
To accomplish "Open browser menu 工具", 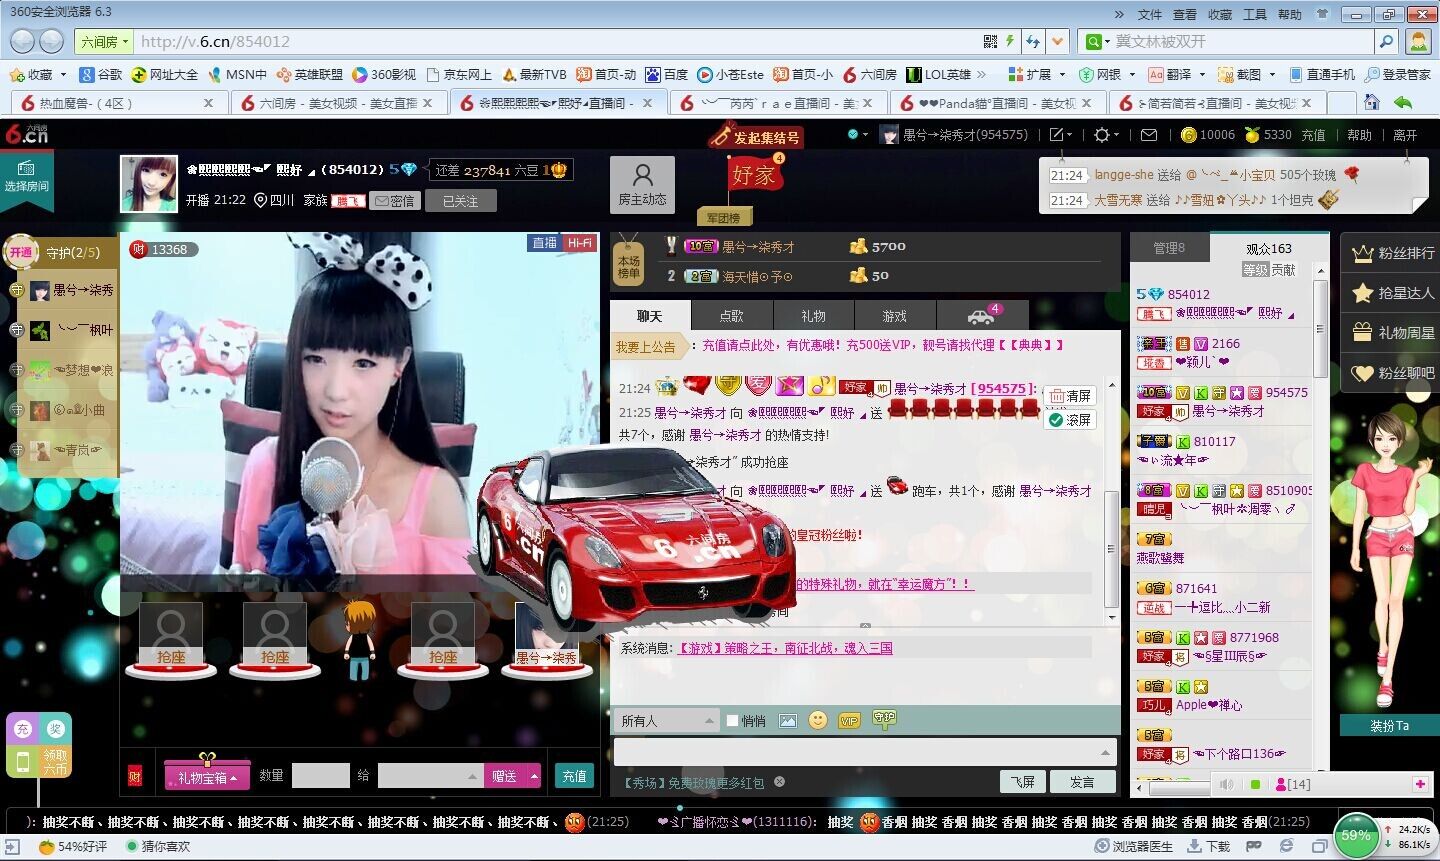I will click(1255, 14).
